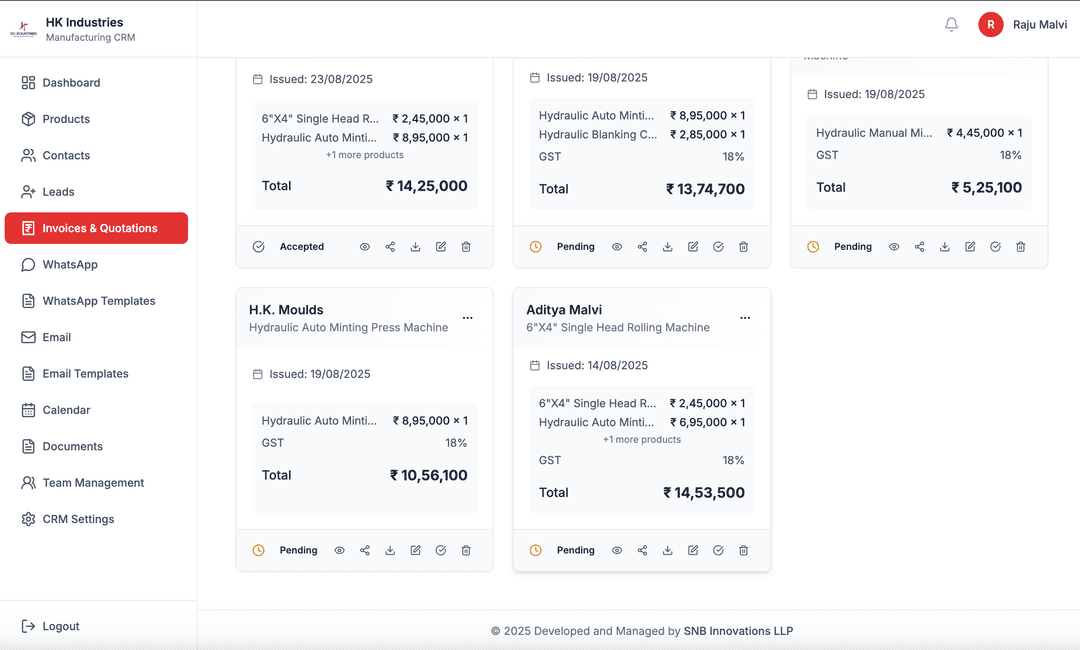Viewport: 1080px width, 650px height.
Task: Mark the 13,74,700 quotation accepted
Action: [718, 247]
